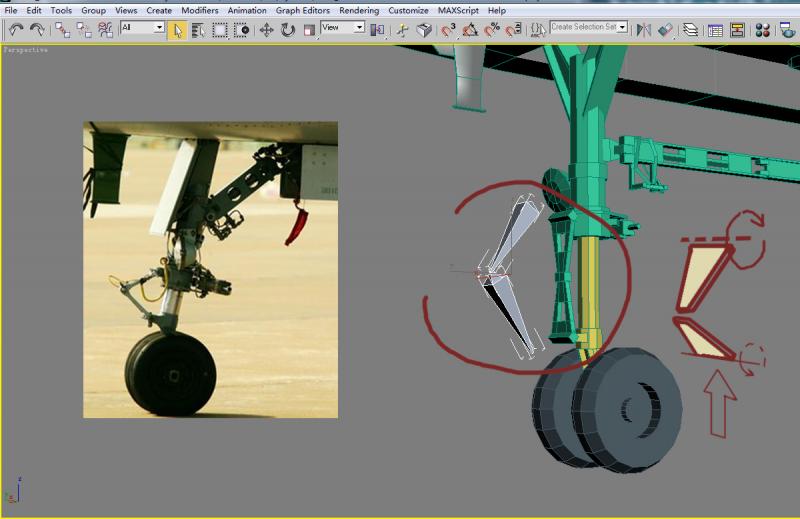This screenshot has height=519, width=800.
Task: Open the Graph Editors menu
Action: coord(303,10)
